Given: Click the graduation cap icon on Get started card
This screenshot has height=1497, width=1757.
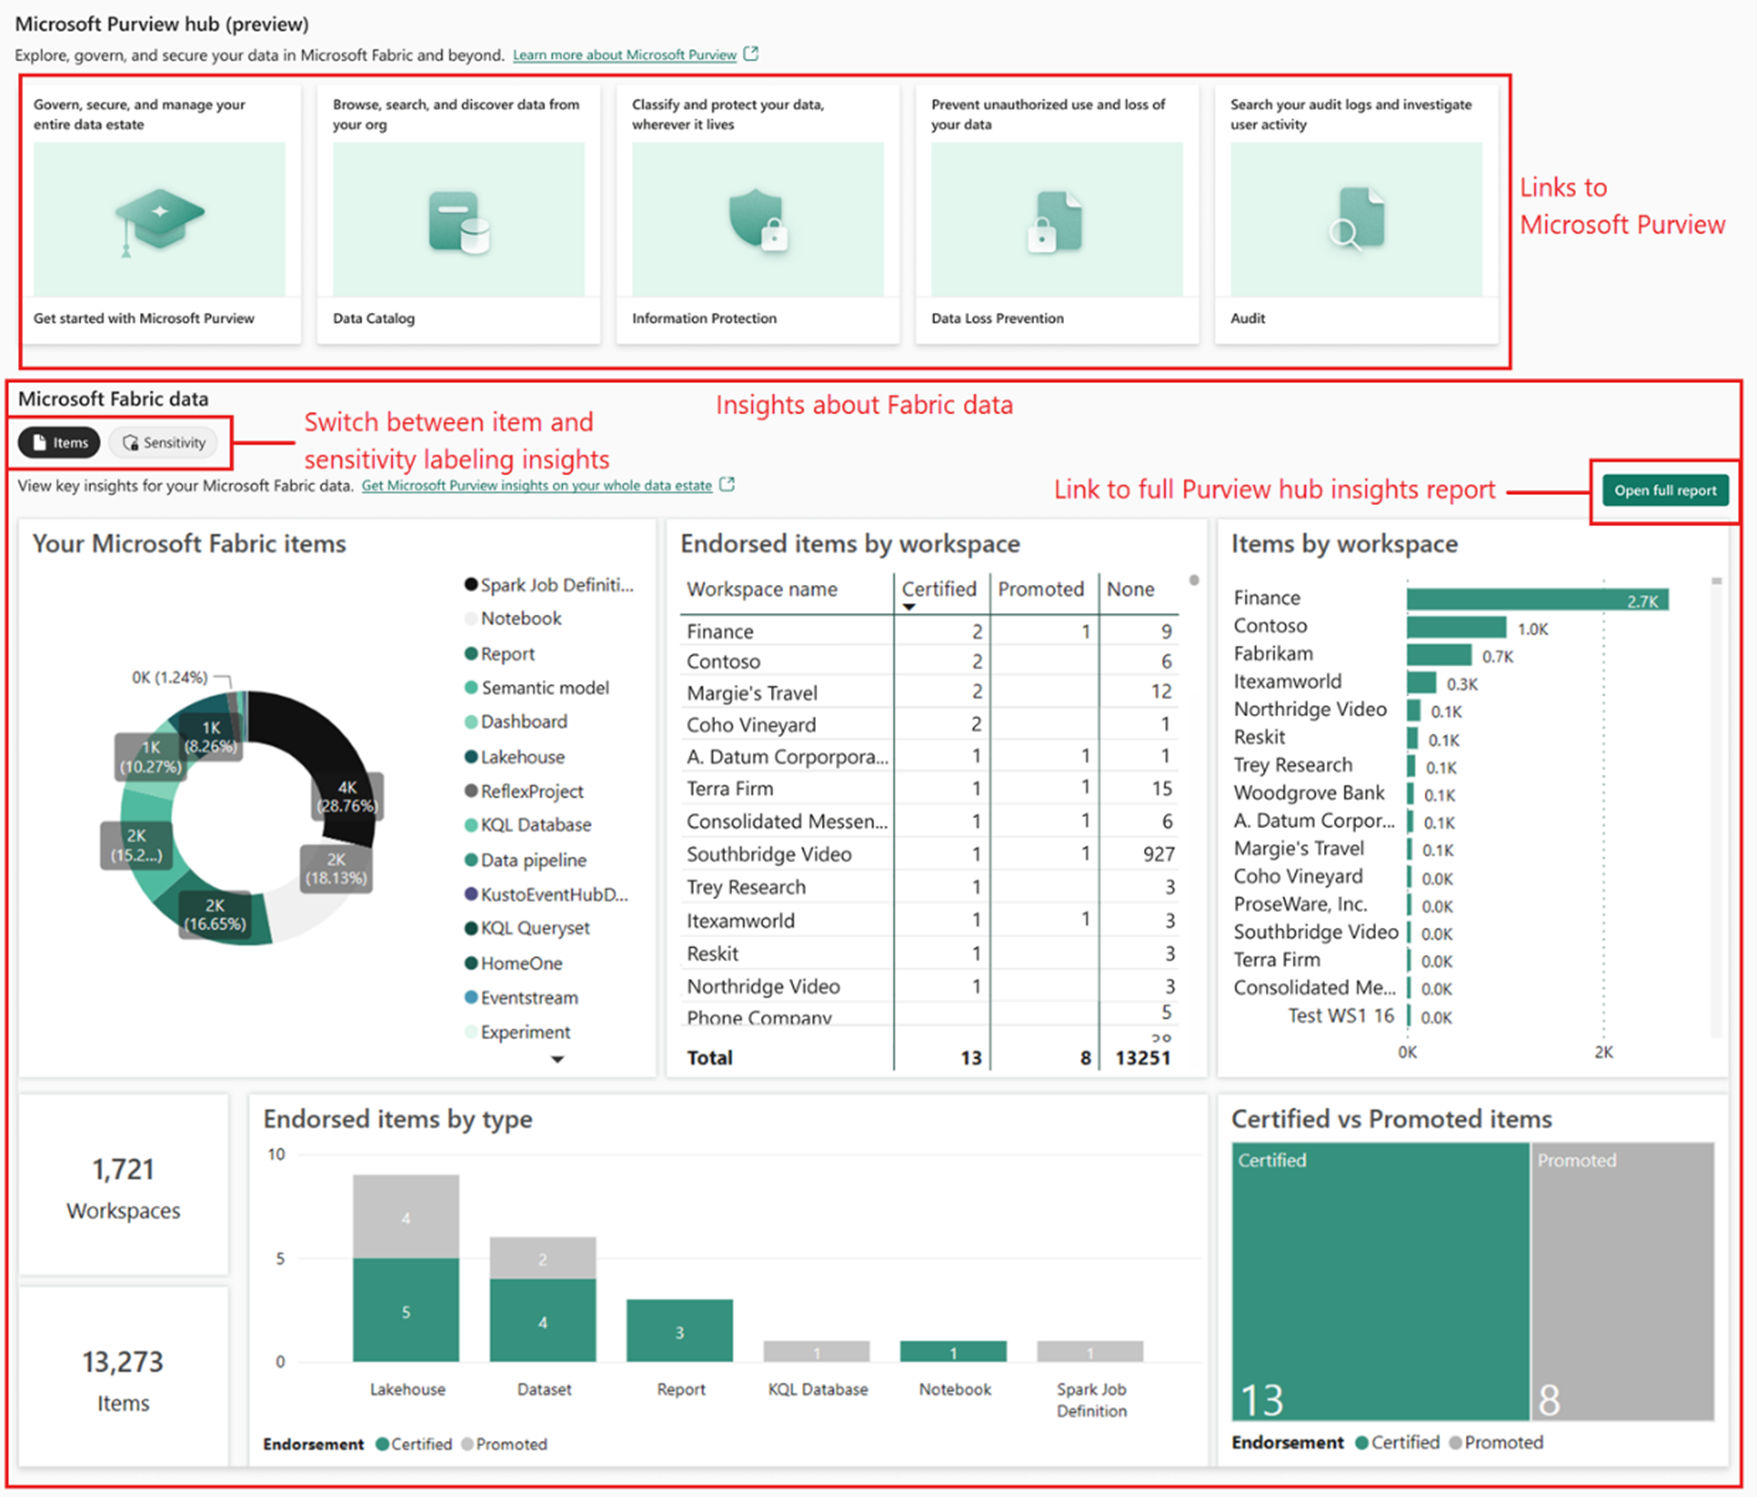Looking at the screenshot, I should (160, 222).
